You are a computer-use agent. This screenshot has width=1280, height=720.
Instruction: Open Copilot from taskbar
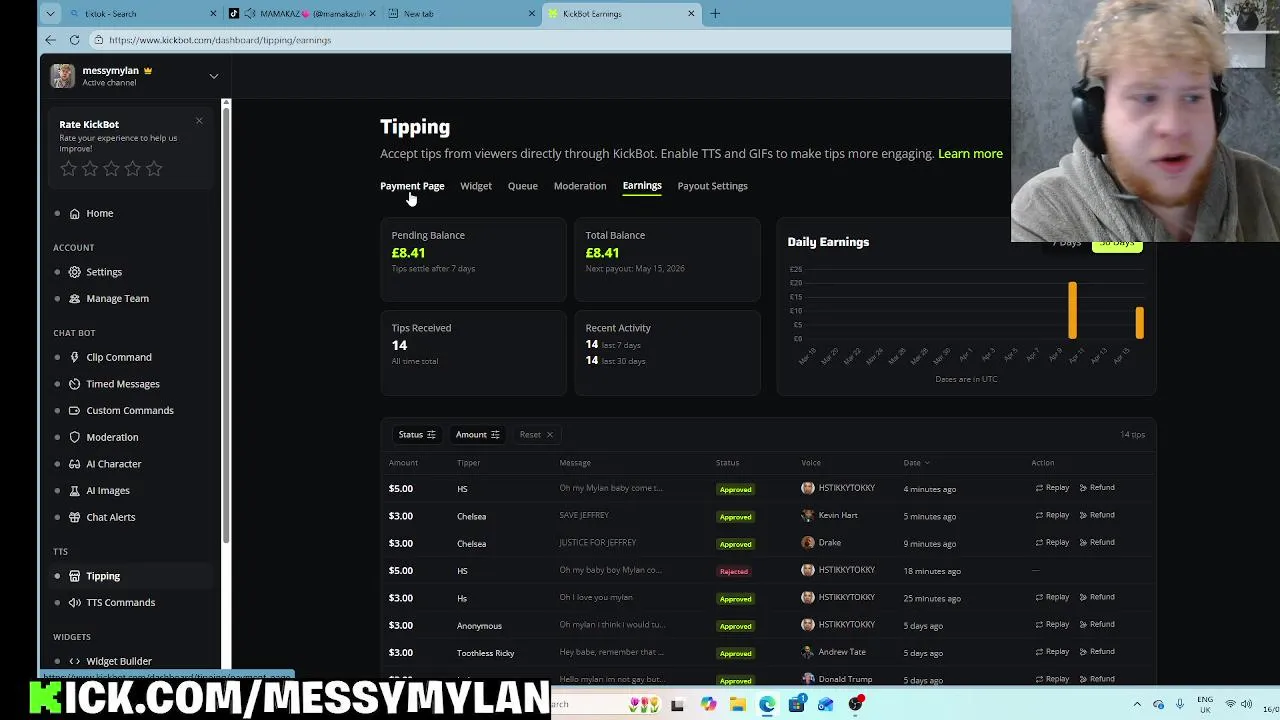pyautogui.click(x=708, y=705)
